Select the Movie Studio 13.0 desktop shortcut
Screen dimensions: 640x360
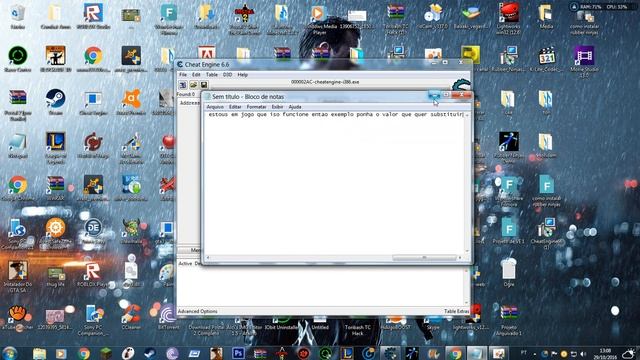584,62
